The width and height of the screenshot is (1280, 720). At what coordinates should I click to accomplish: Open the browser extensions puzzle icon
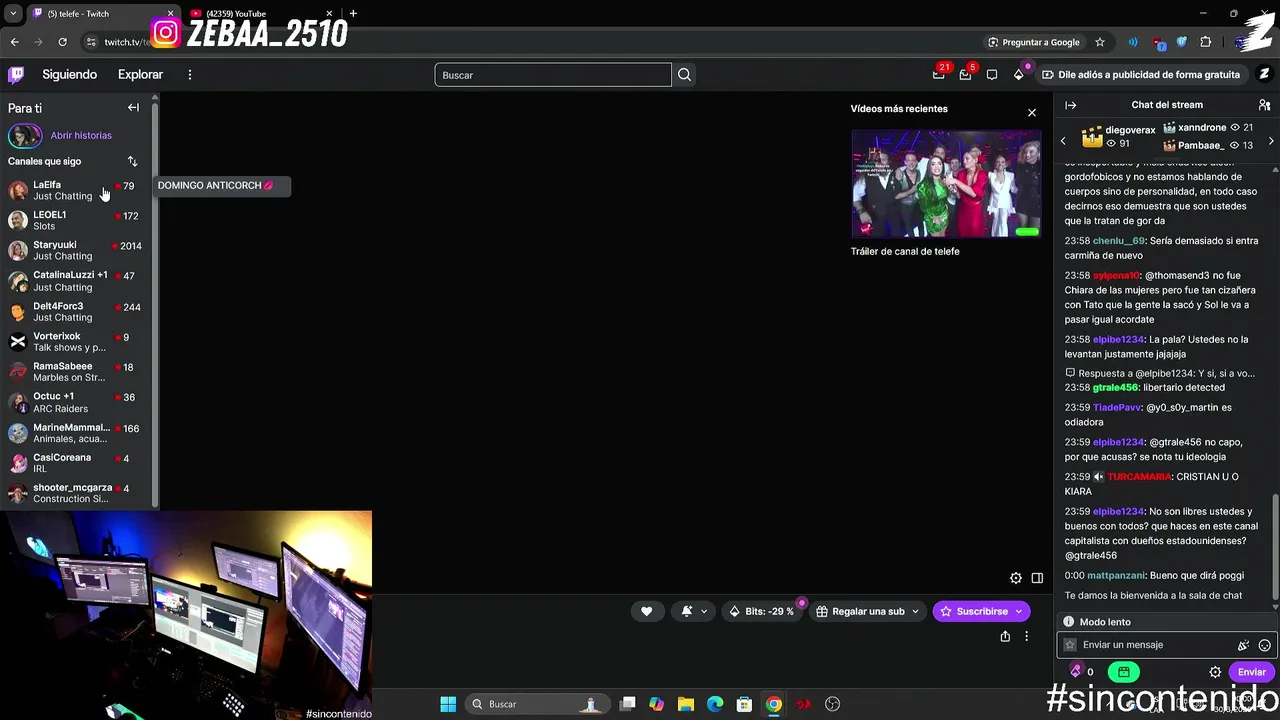1206,42
